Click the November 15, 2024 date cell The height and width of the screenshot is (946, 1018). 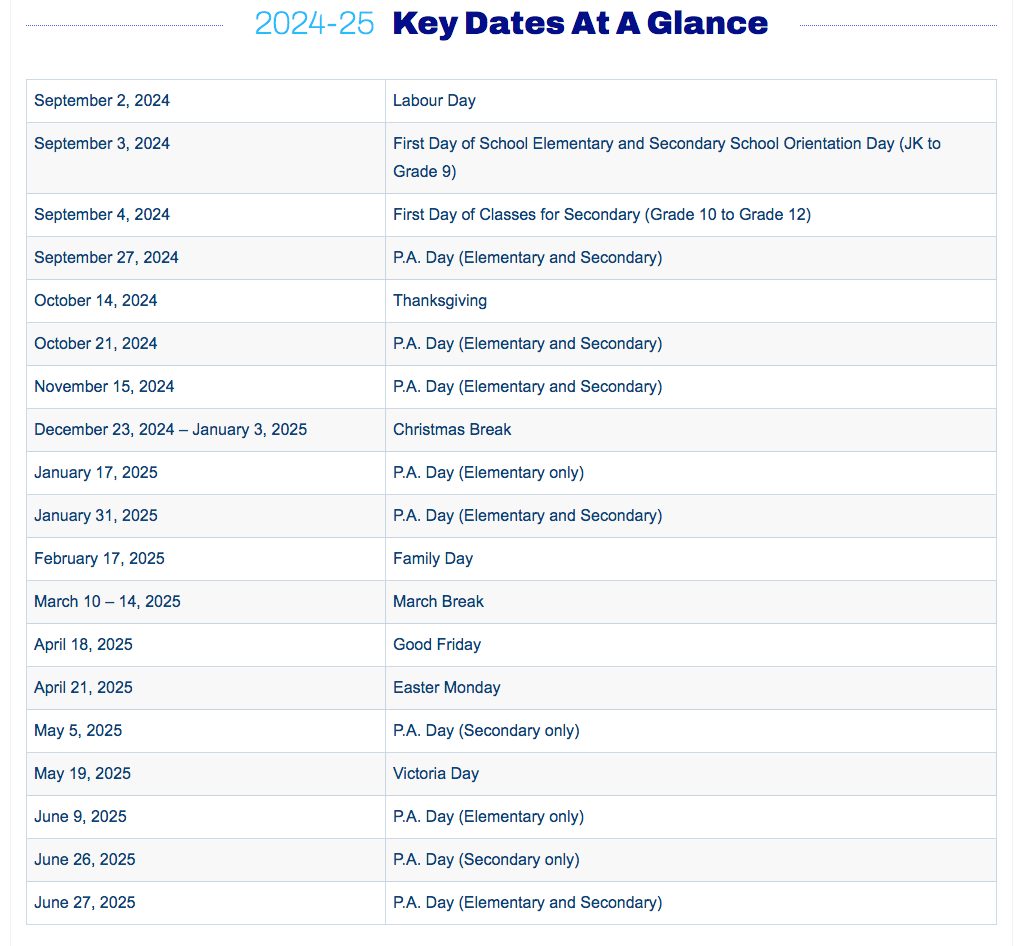105,387
